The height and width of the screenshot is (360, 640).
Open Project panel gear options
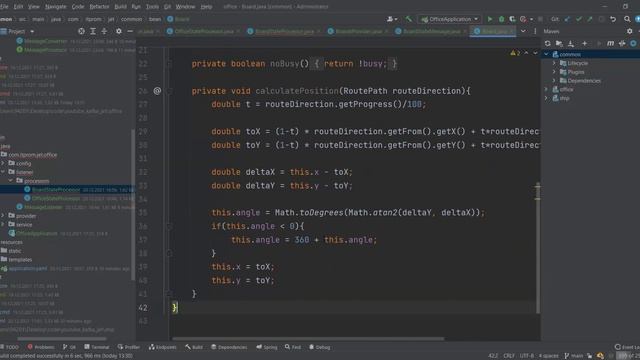click(x=119, y=31)
